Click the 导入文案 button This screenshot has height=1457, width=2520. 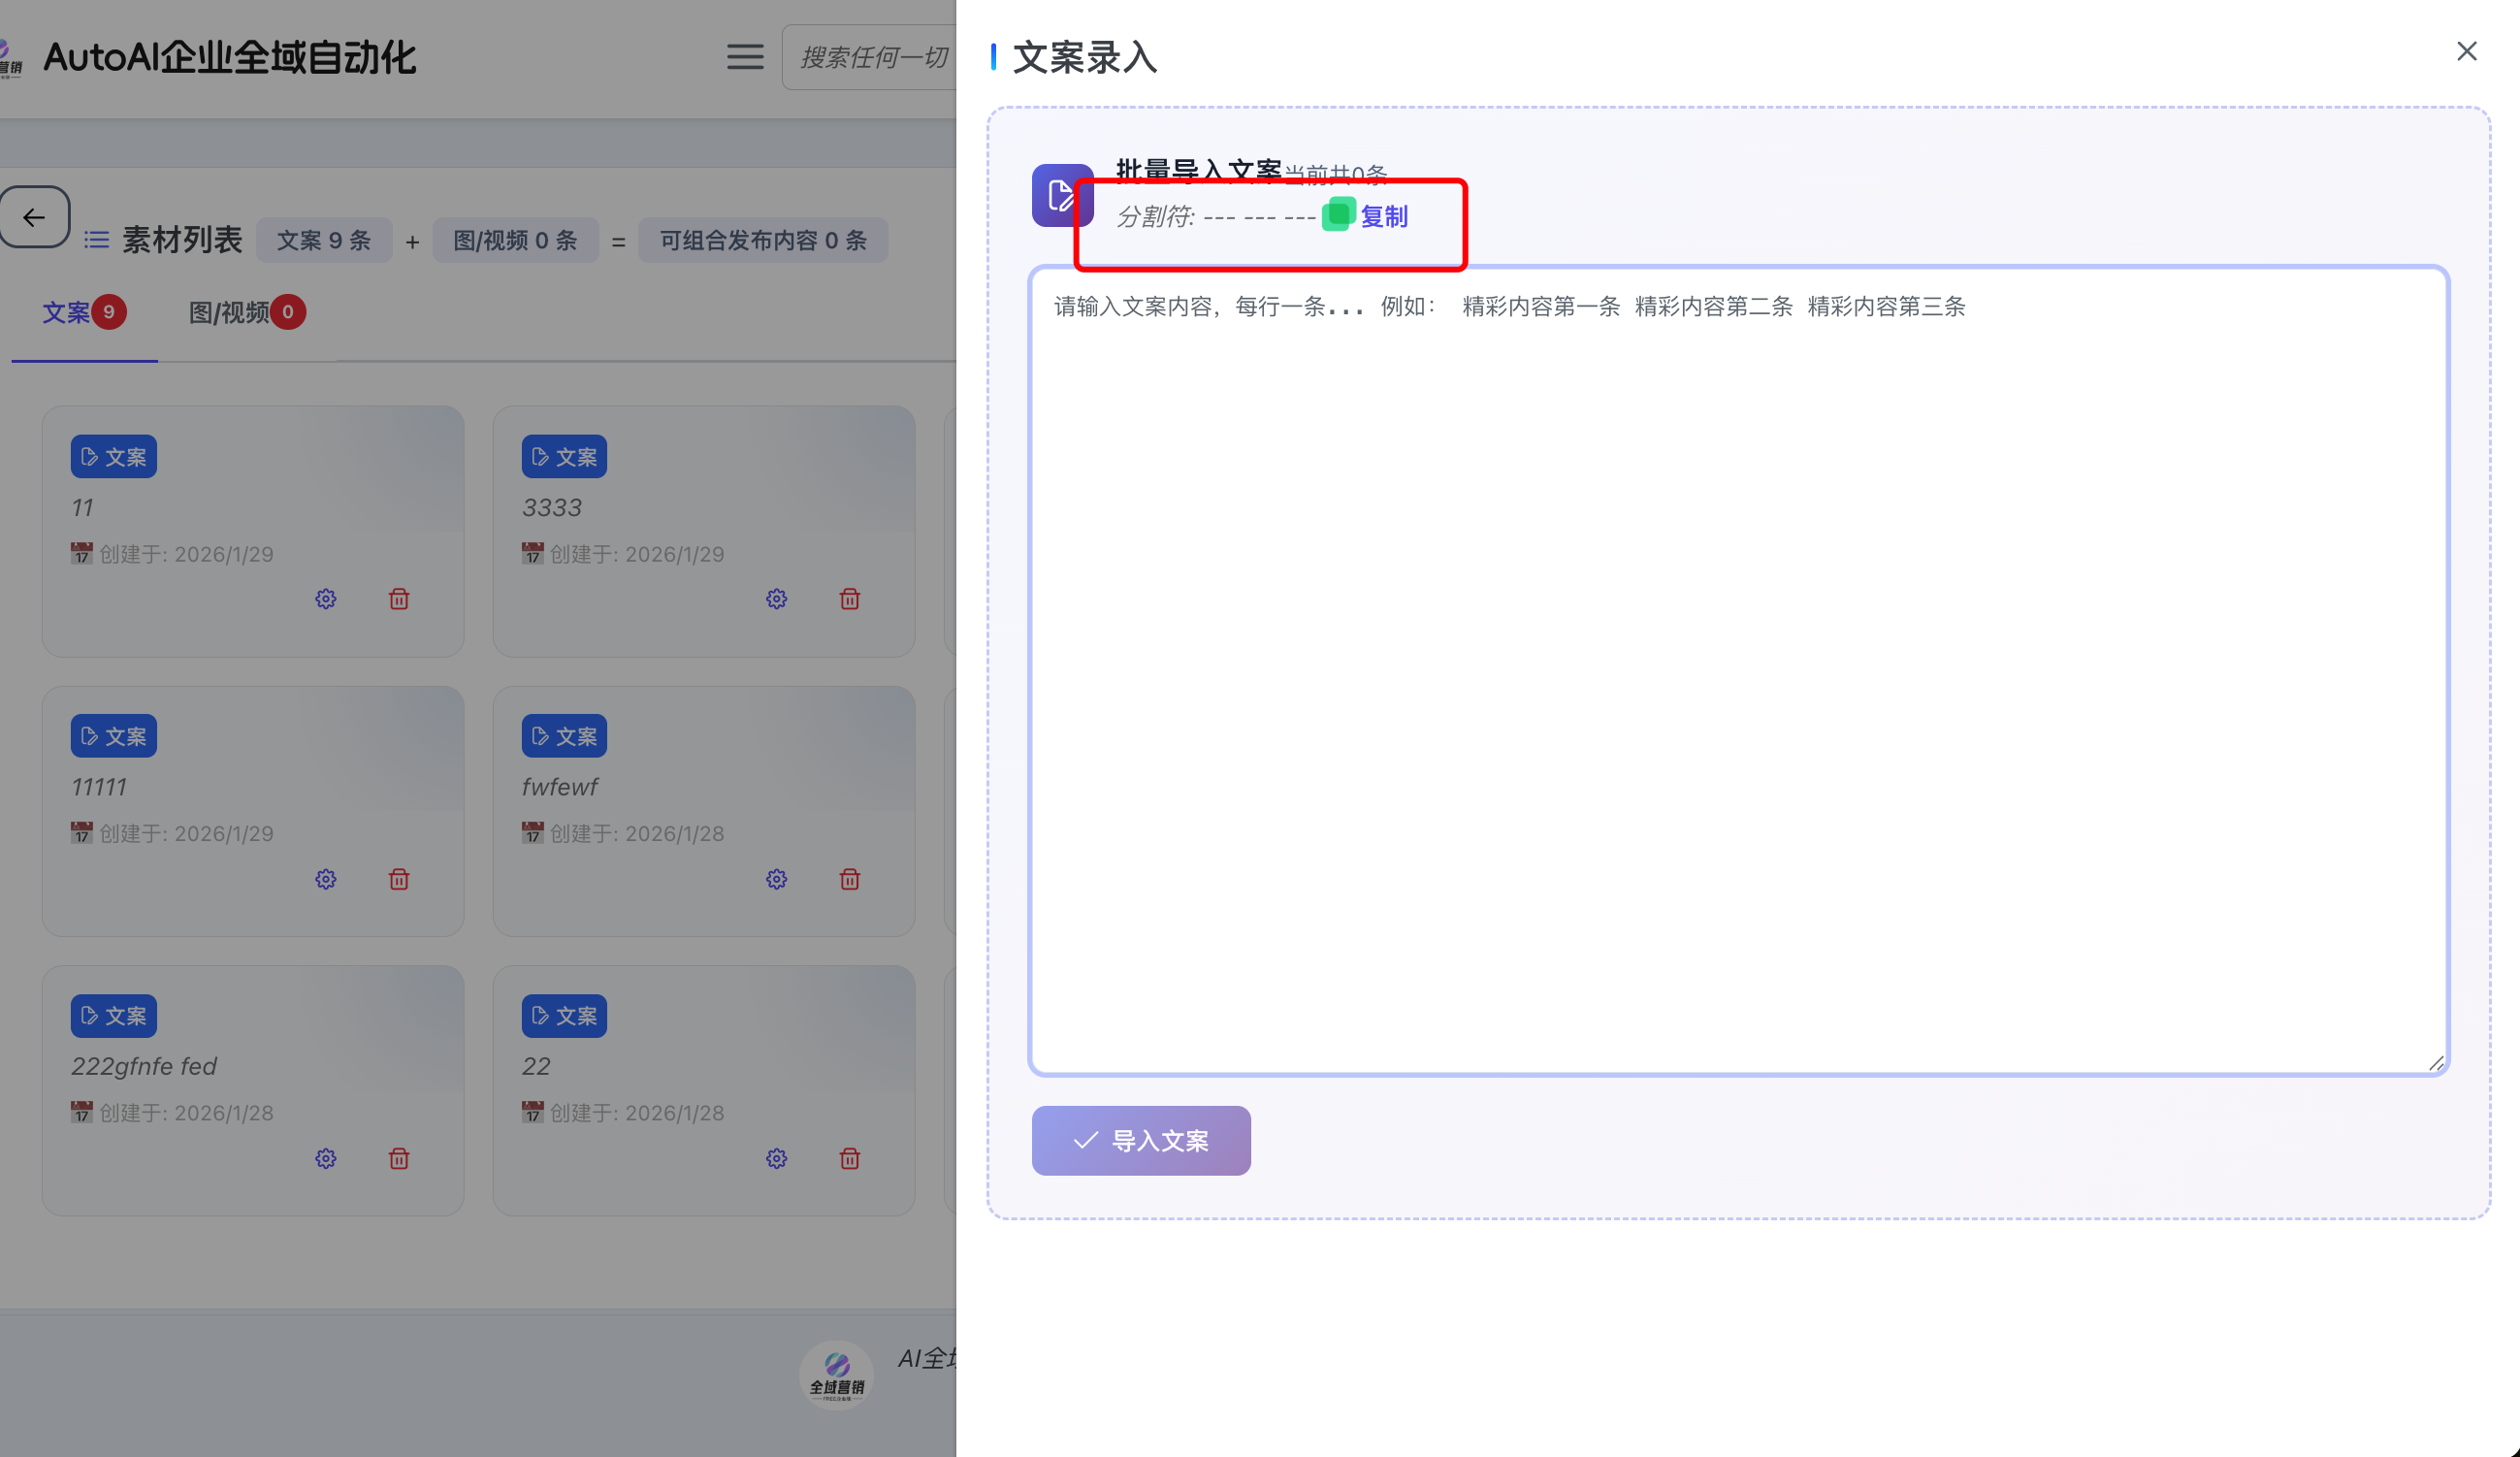(1141, 1140)
